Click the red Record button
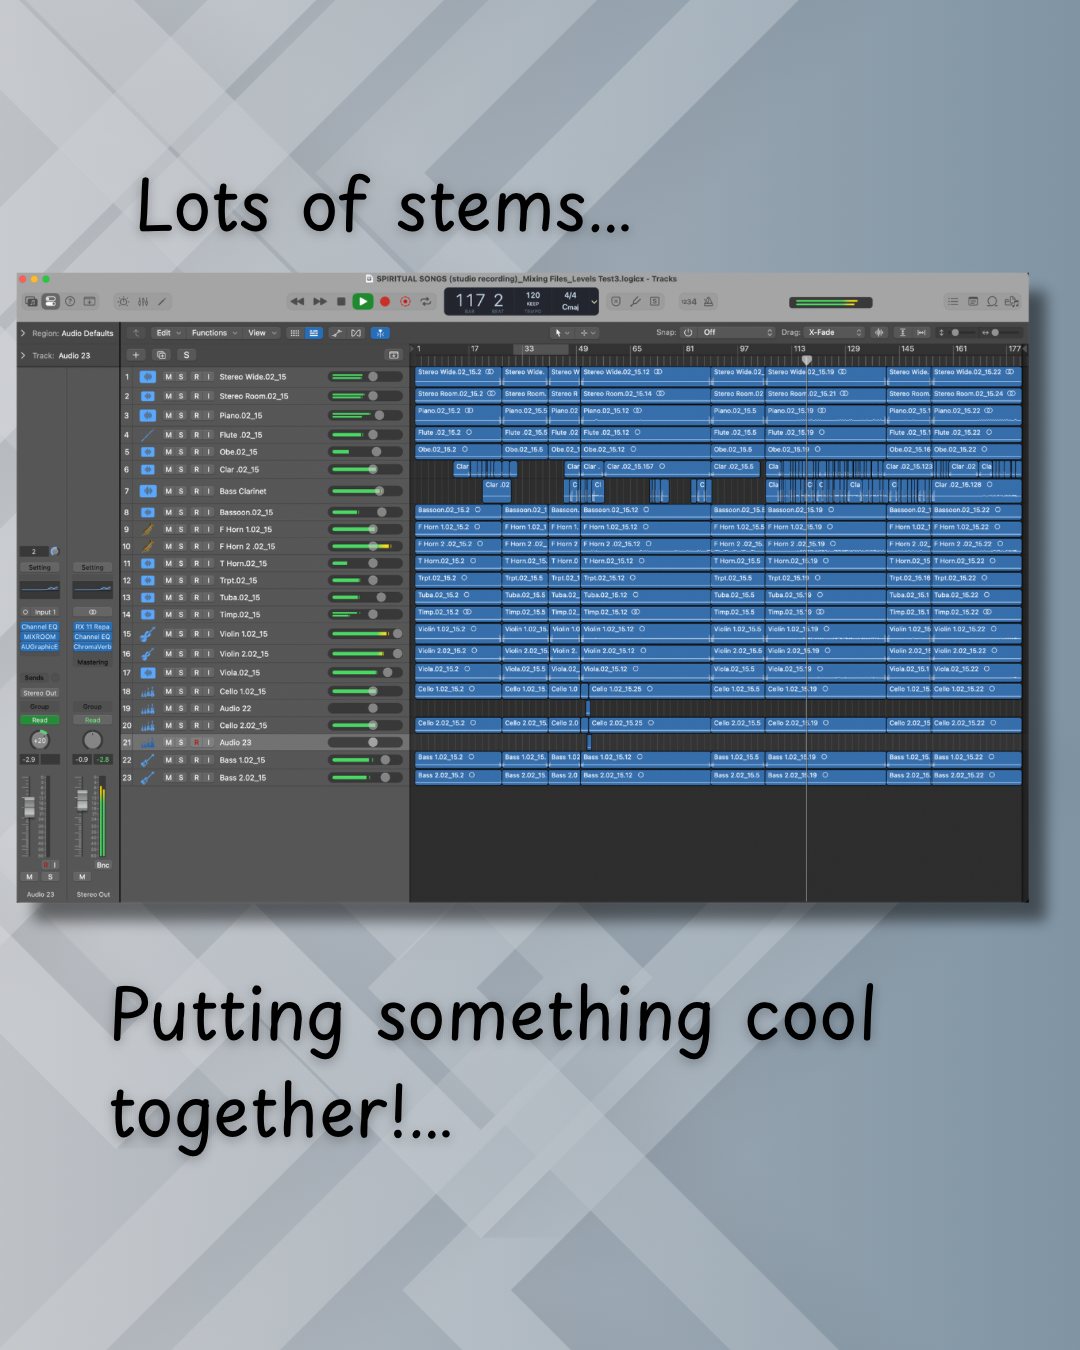This screenshot has width=1080, height=1350. [385, 301]
